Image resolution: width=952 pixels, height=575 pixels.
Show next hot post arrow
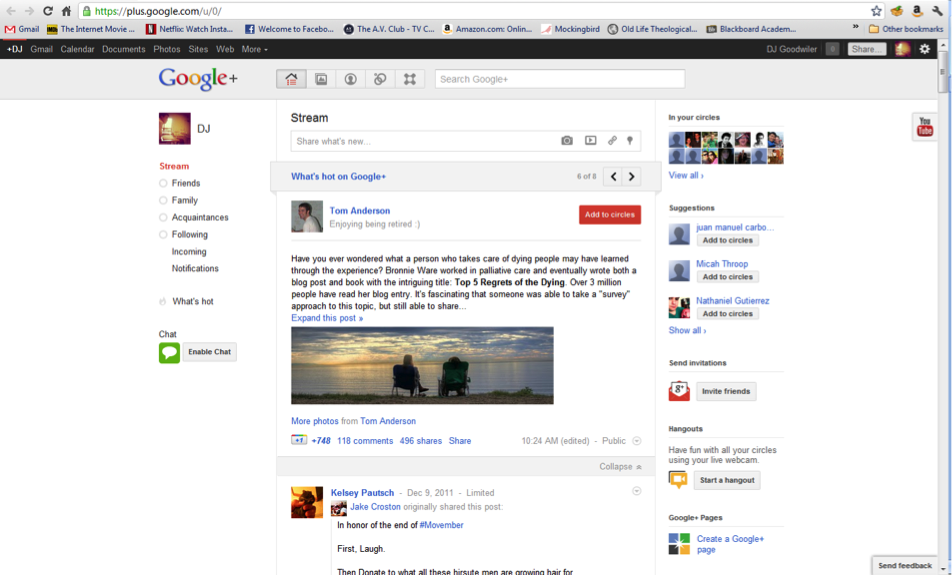[631, 177]
